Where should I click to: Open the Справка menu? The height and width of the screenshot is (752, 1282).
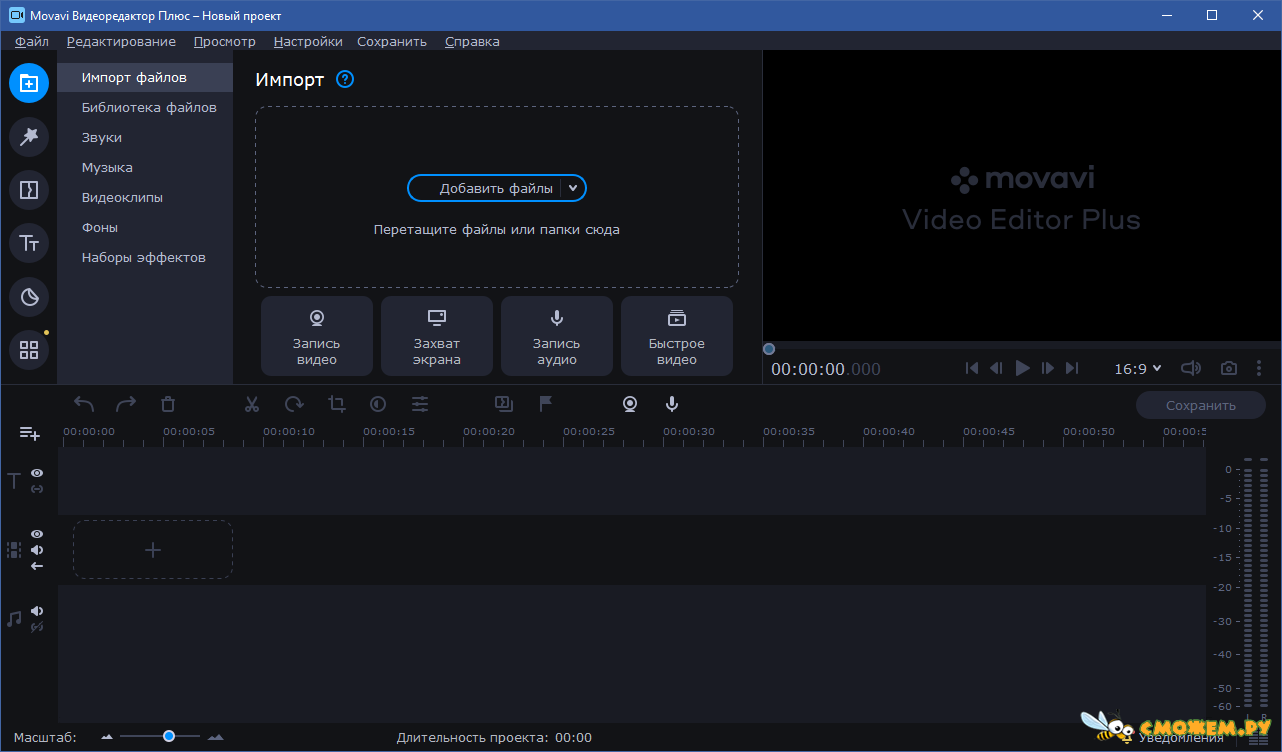click(x=472, y=41)
